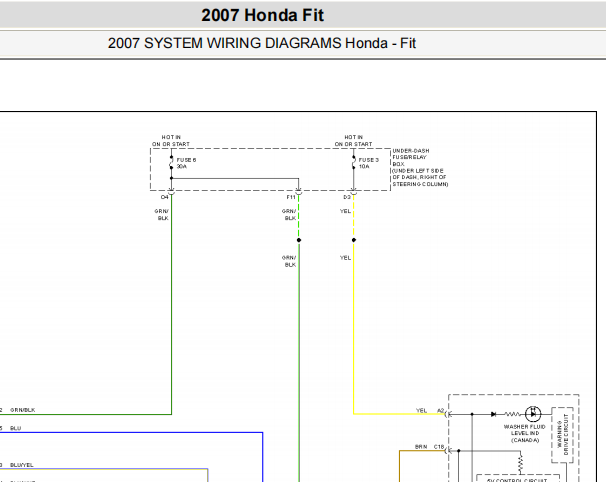606x482 pixels.
Task: Click the "GRN/BLK" label below the green splice dot
Action: 289,261
